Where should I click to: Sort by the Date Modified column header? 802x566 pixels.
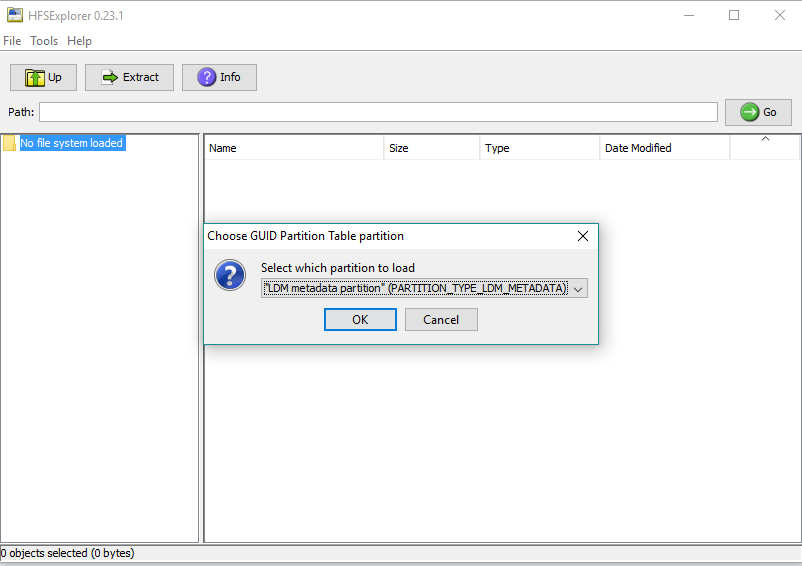(x=664, y=148)
